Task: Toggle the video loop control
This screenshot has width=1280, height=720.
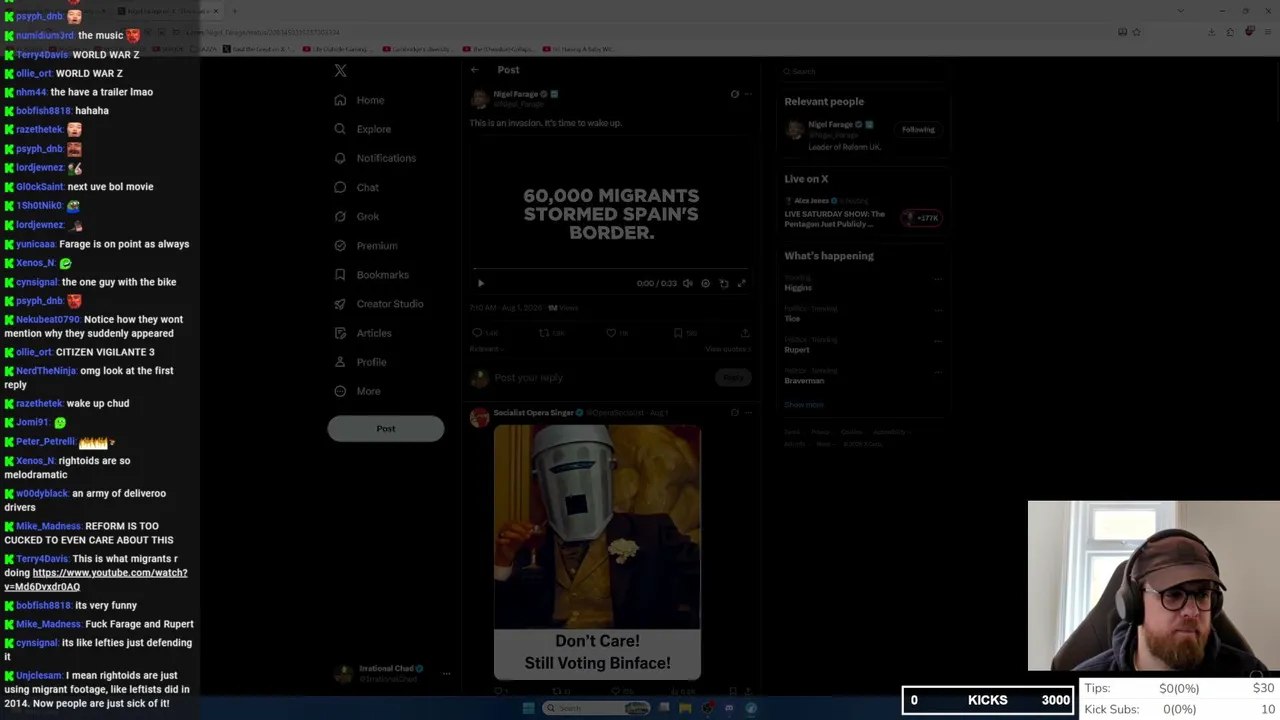Action: [724, 283]
